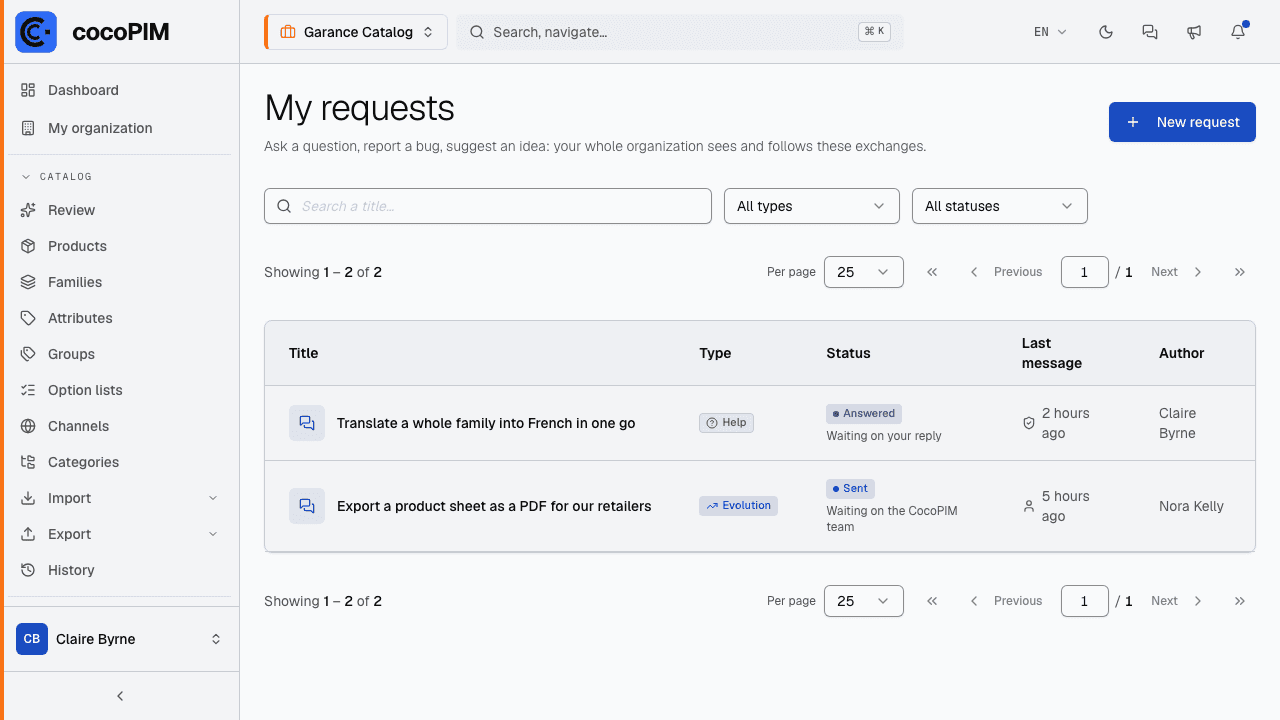Open the EN language dropdown

[1051, 32]
